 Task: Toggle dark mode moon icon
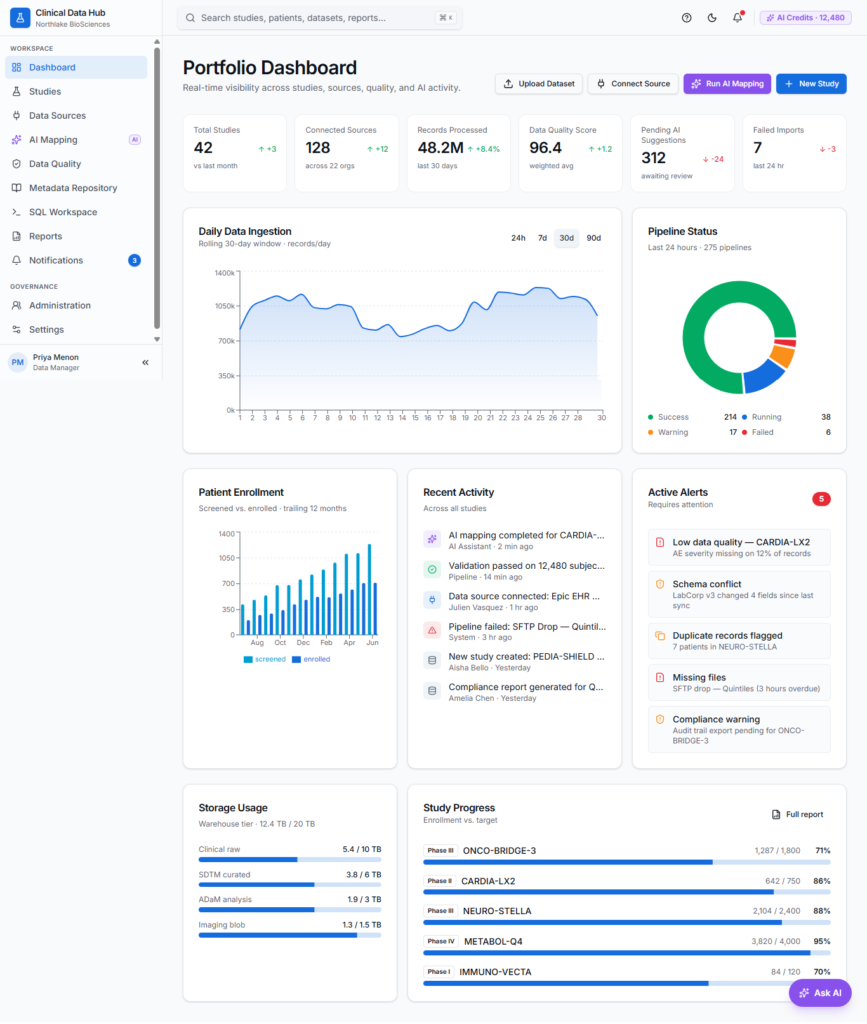coord(712,18)
